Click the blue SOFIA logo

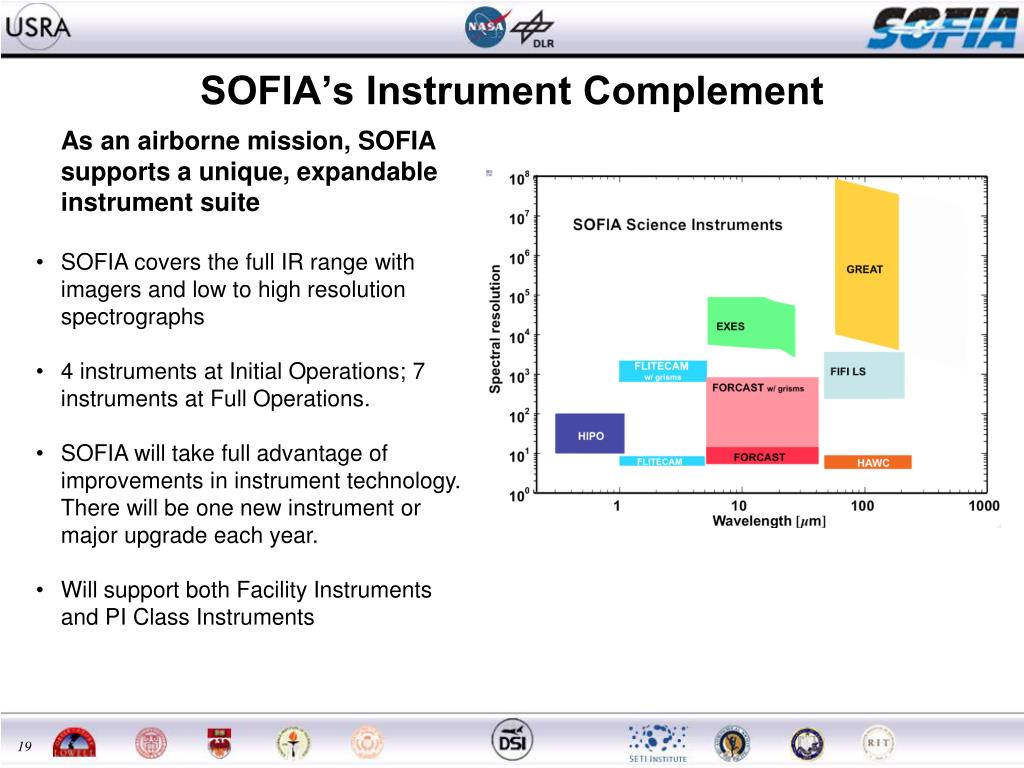pyautogui.click(x=943, y=29)
